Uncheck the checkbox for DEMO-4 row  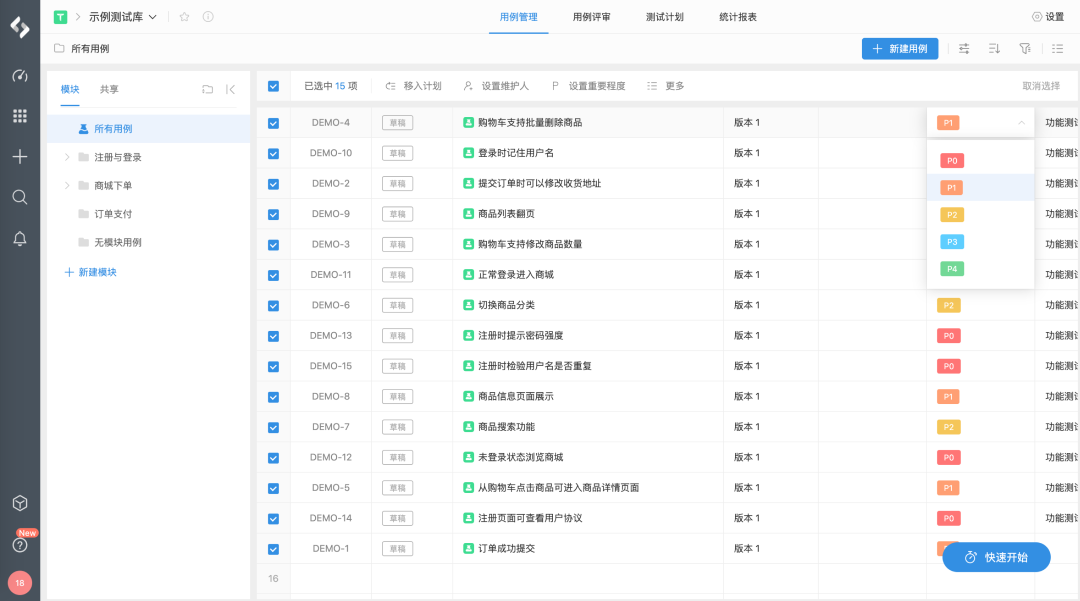tap(273, 123)
